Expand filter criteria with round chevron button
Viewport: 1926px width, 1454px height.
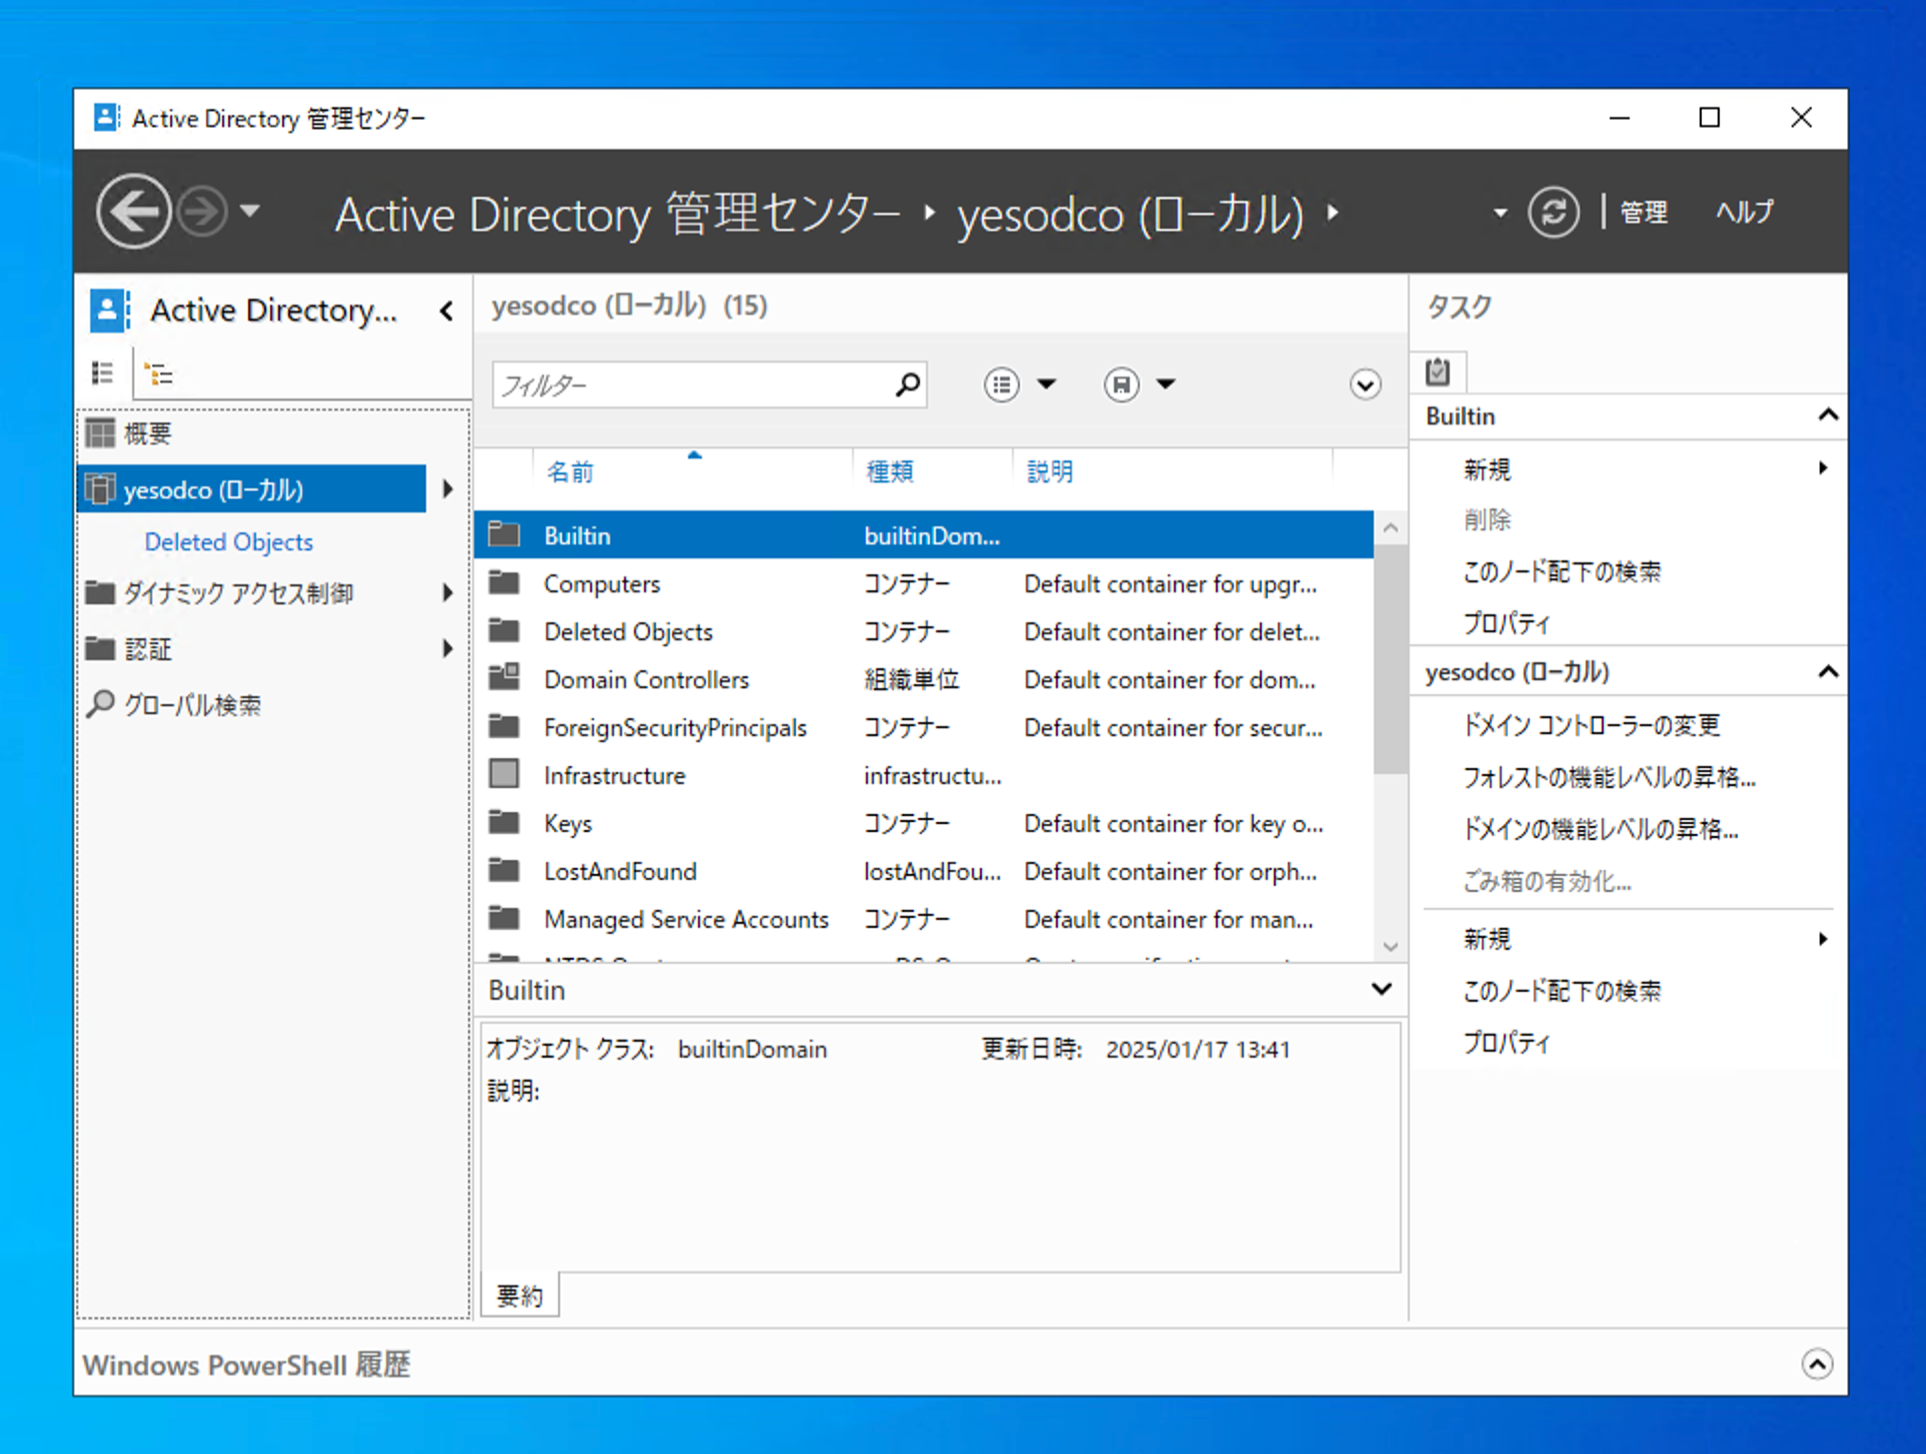[x=1365, y=384]
